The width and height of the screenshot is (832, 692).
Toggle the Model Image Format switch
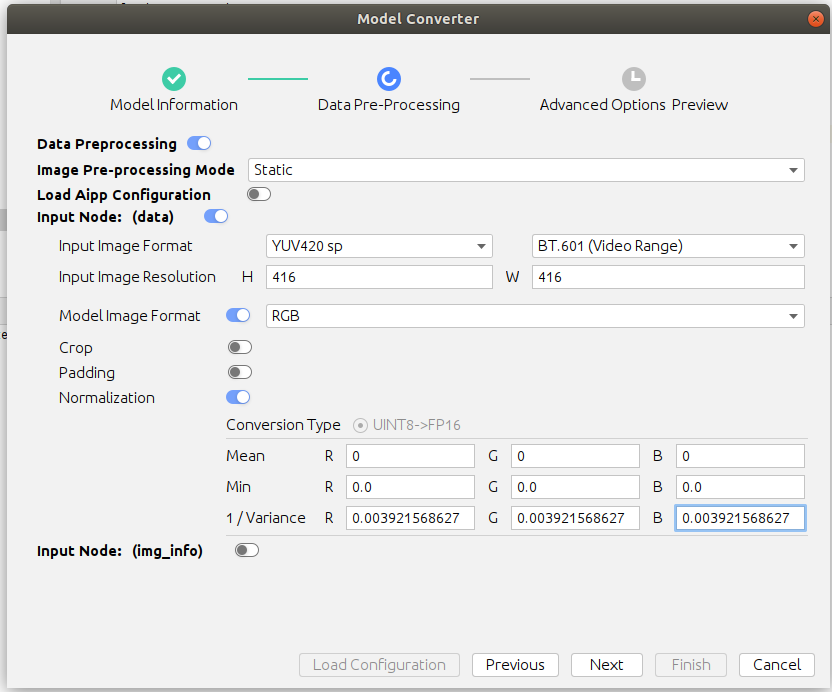[238, 316]
